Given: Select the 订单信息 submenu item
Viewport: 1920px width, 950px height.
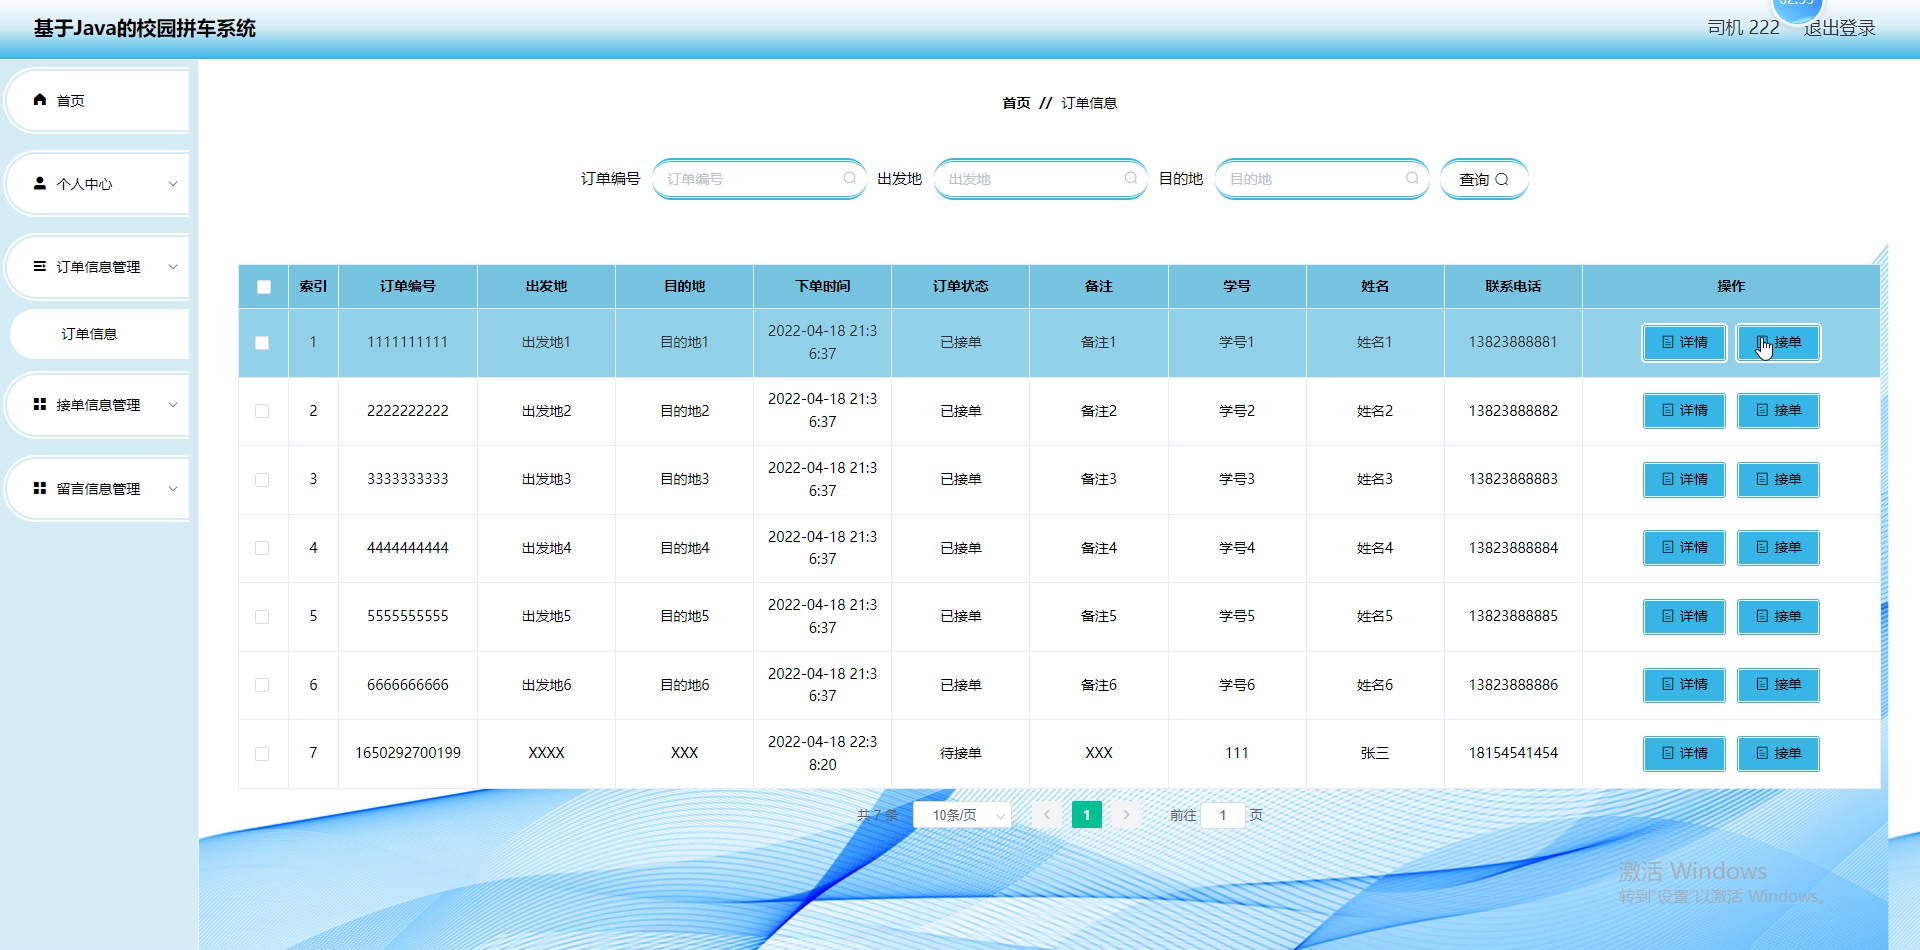Looking at the screenshot, I should [x=99, y=334].
